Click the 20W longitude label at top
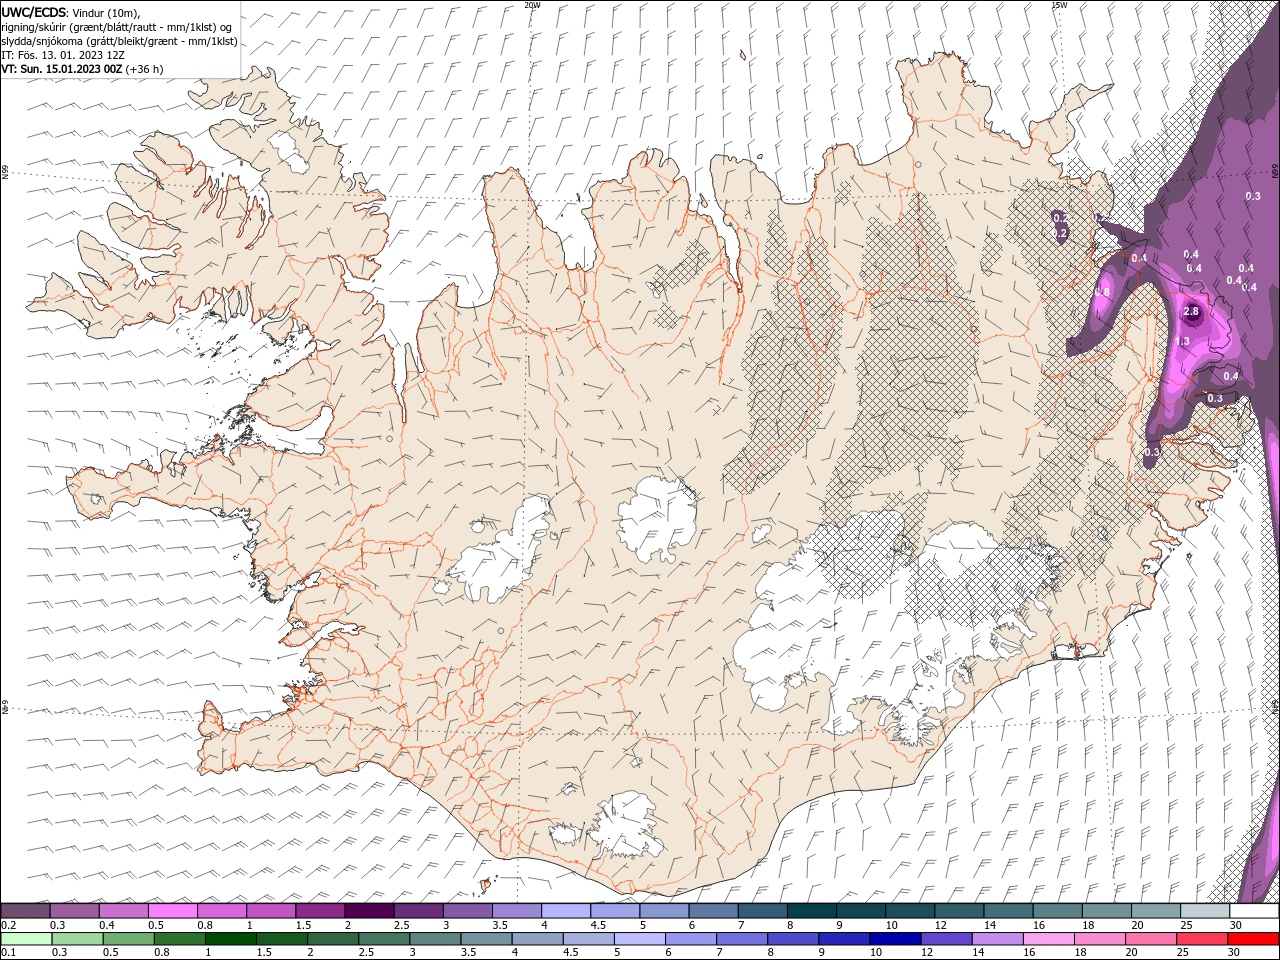This screenshot has width=1280, height=960. pos(532,5)
